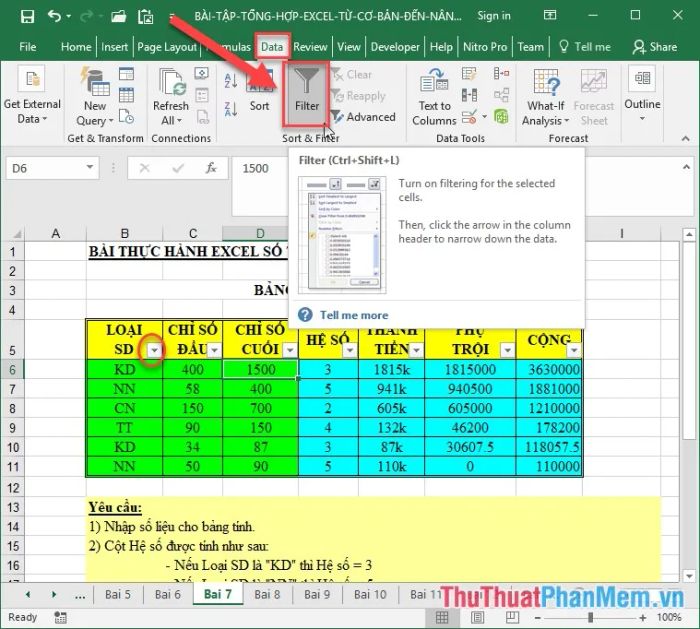Open filter dropdown for PHỤ TRỘI column

coord(508,350)
